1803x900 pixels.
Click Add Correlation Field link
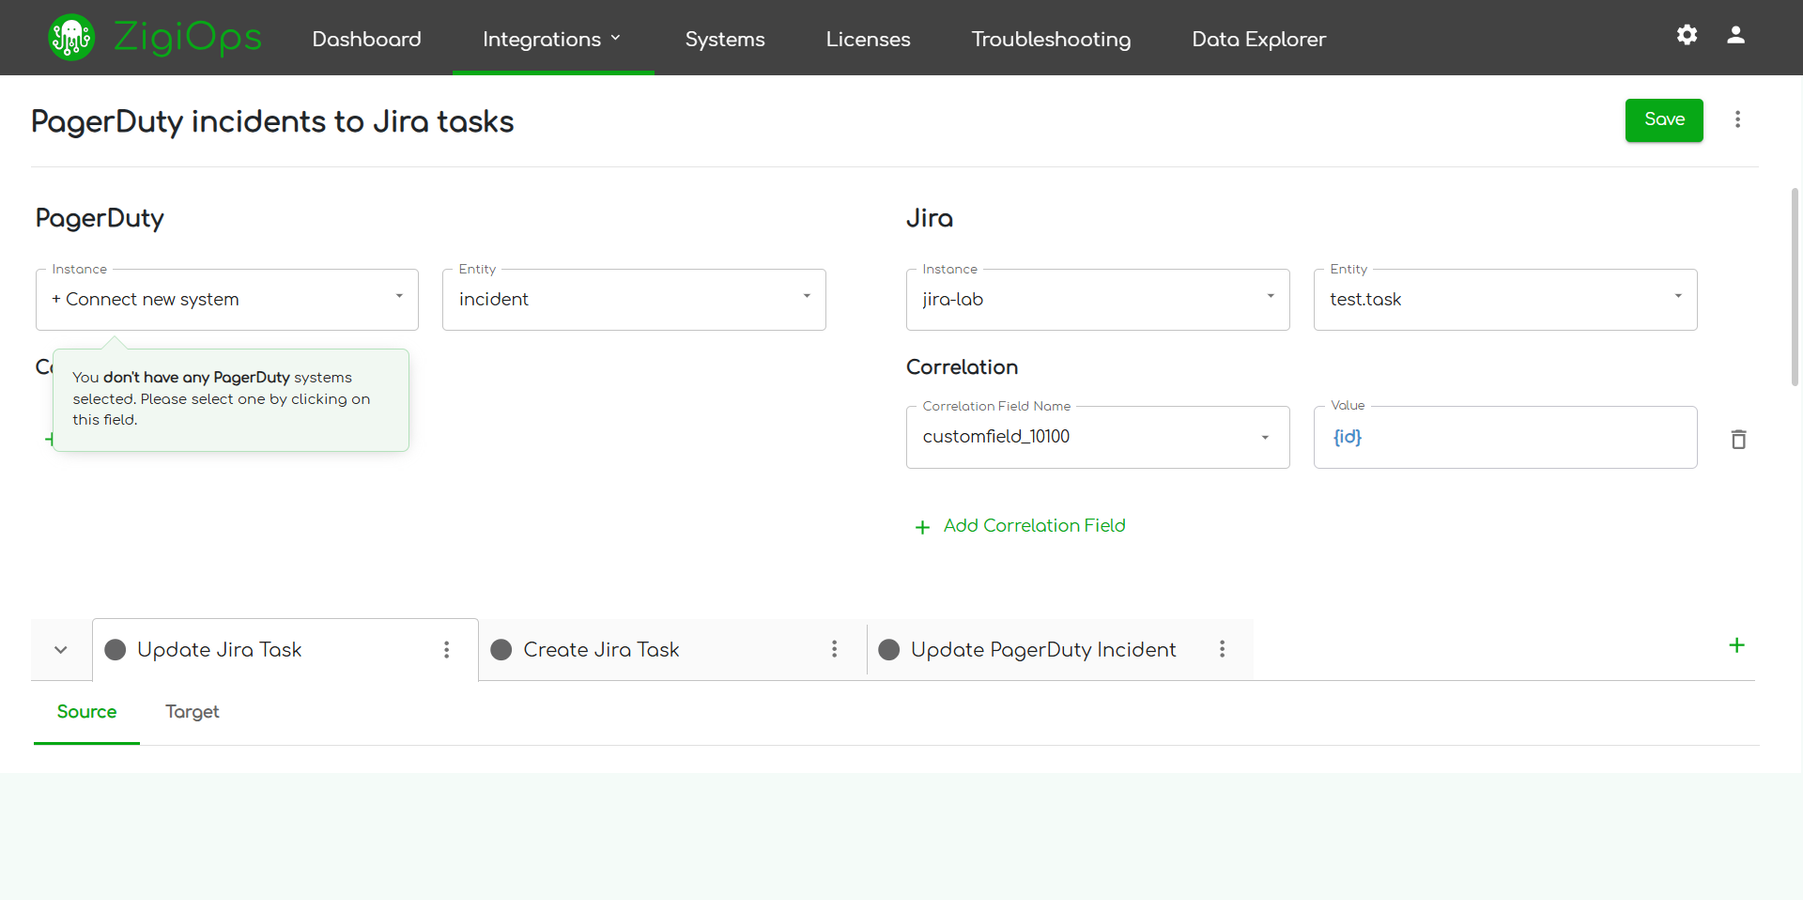click(1020, 526)
